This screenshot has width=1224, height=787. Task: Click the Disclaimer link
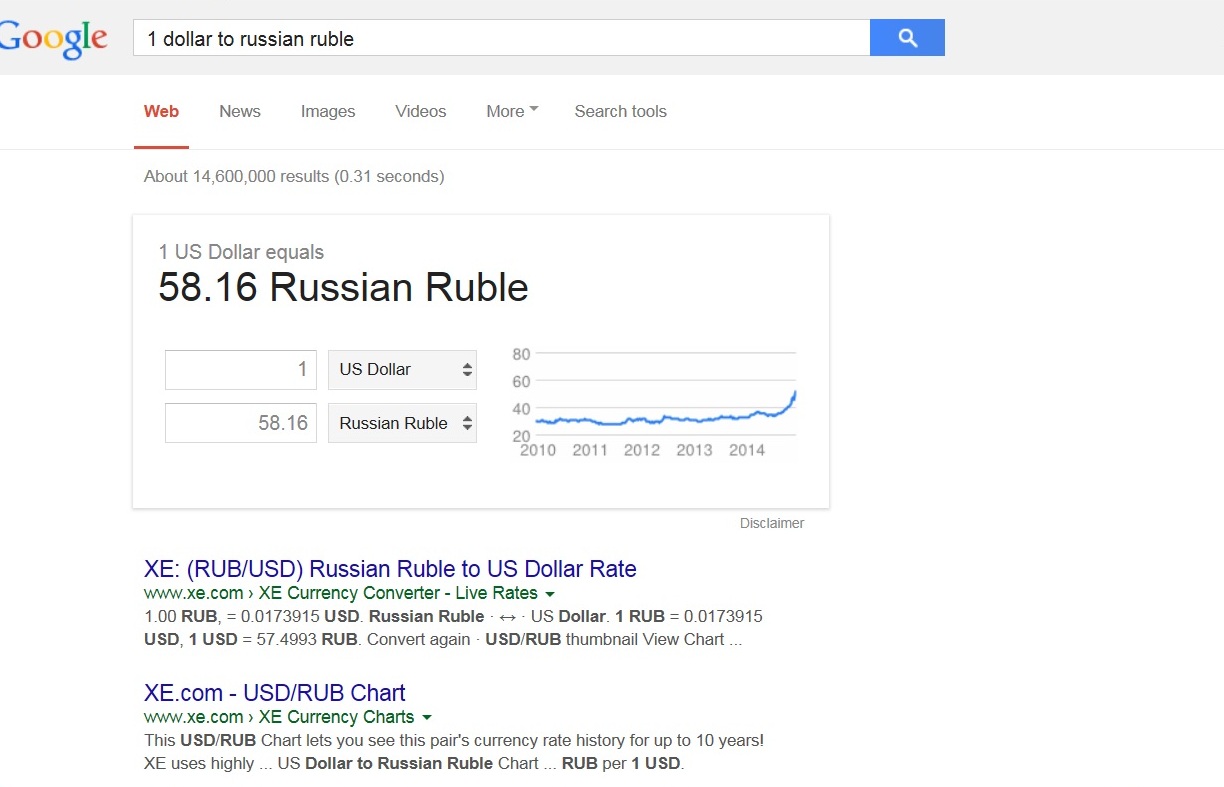point(771,523)
